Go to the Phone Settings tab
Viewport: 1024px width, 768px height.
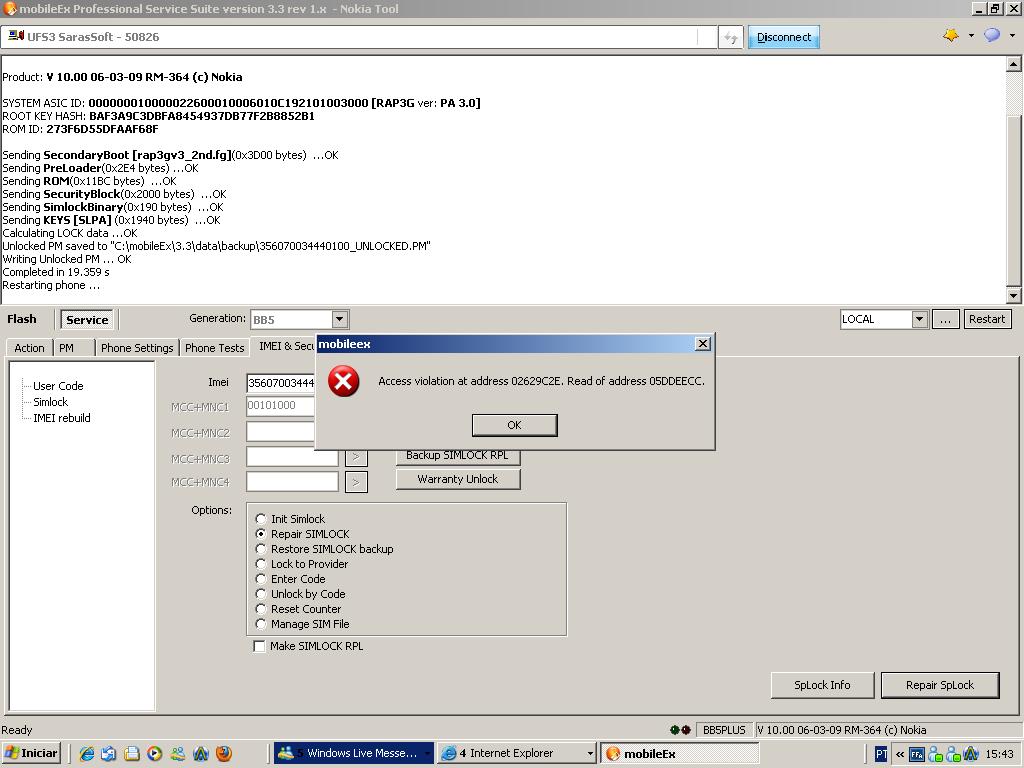(137, 348)
